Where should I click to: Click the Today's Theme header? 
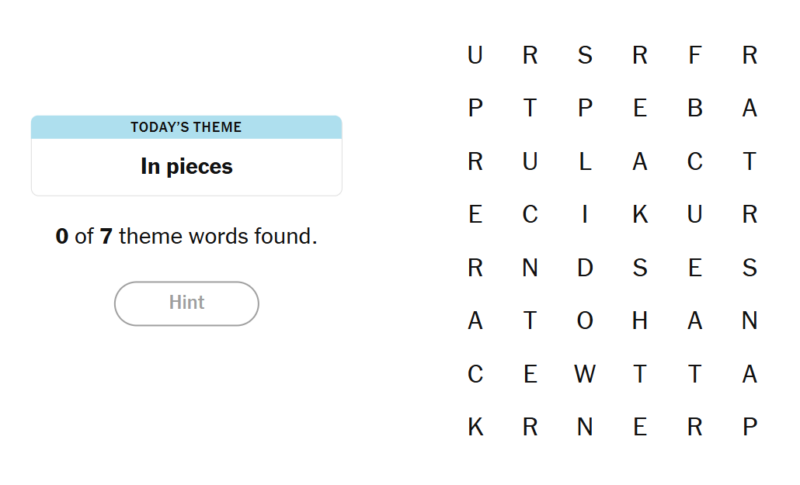pyautogui.click(x=186, y=127)
